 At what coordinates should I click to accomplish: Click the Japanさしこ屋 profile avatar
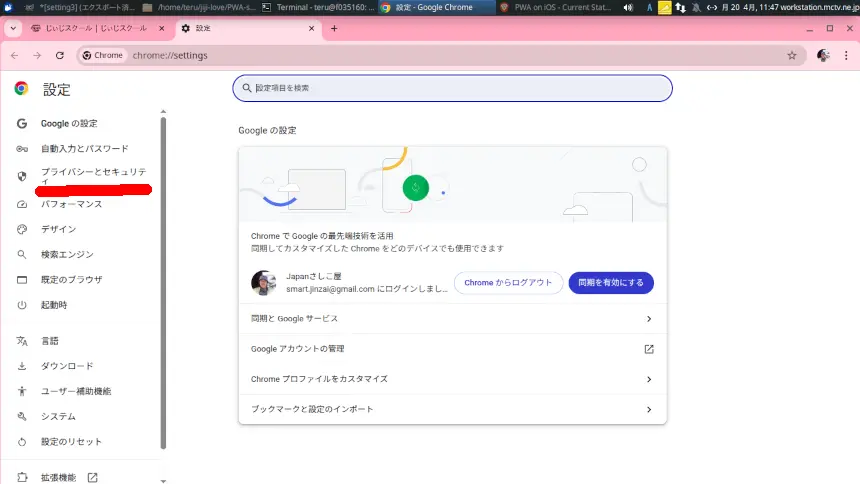264,283
